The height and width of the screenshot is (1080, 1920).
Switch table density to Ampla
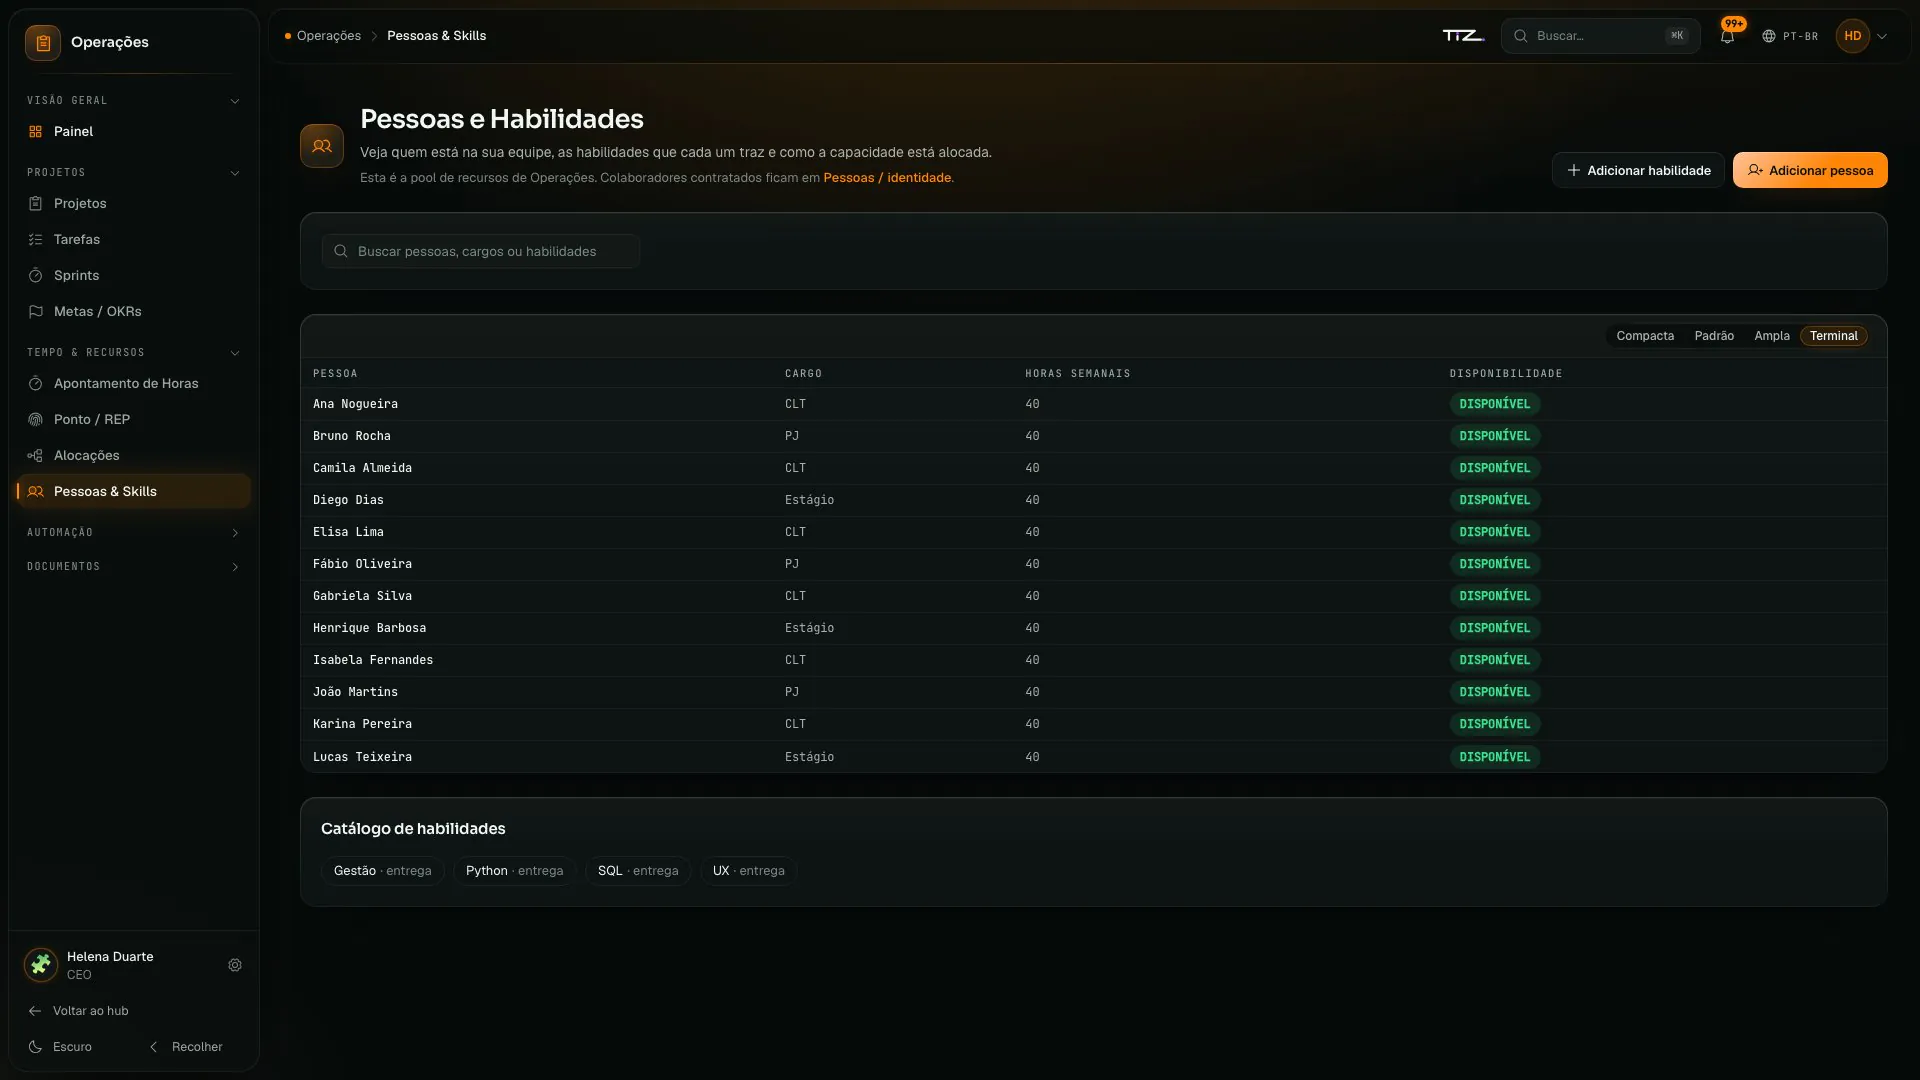pos(1771,336)
